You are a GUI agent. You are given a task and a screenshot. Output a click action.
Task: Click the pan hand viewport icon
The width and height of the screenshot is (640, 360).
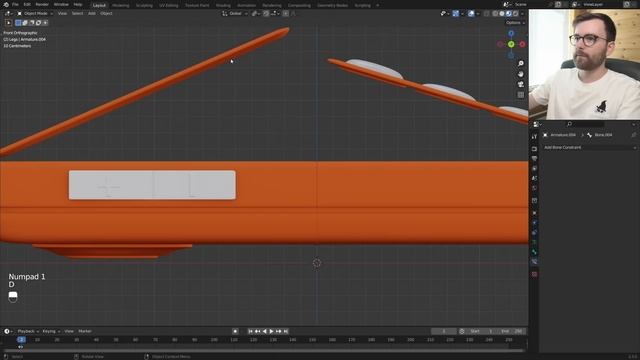coord(520,74)
